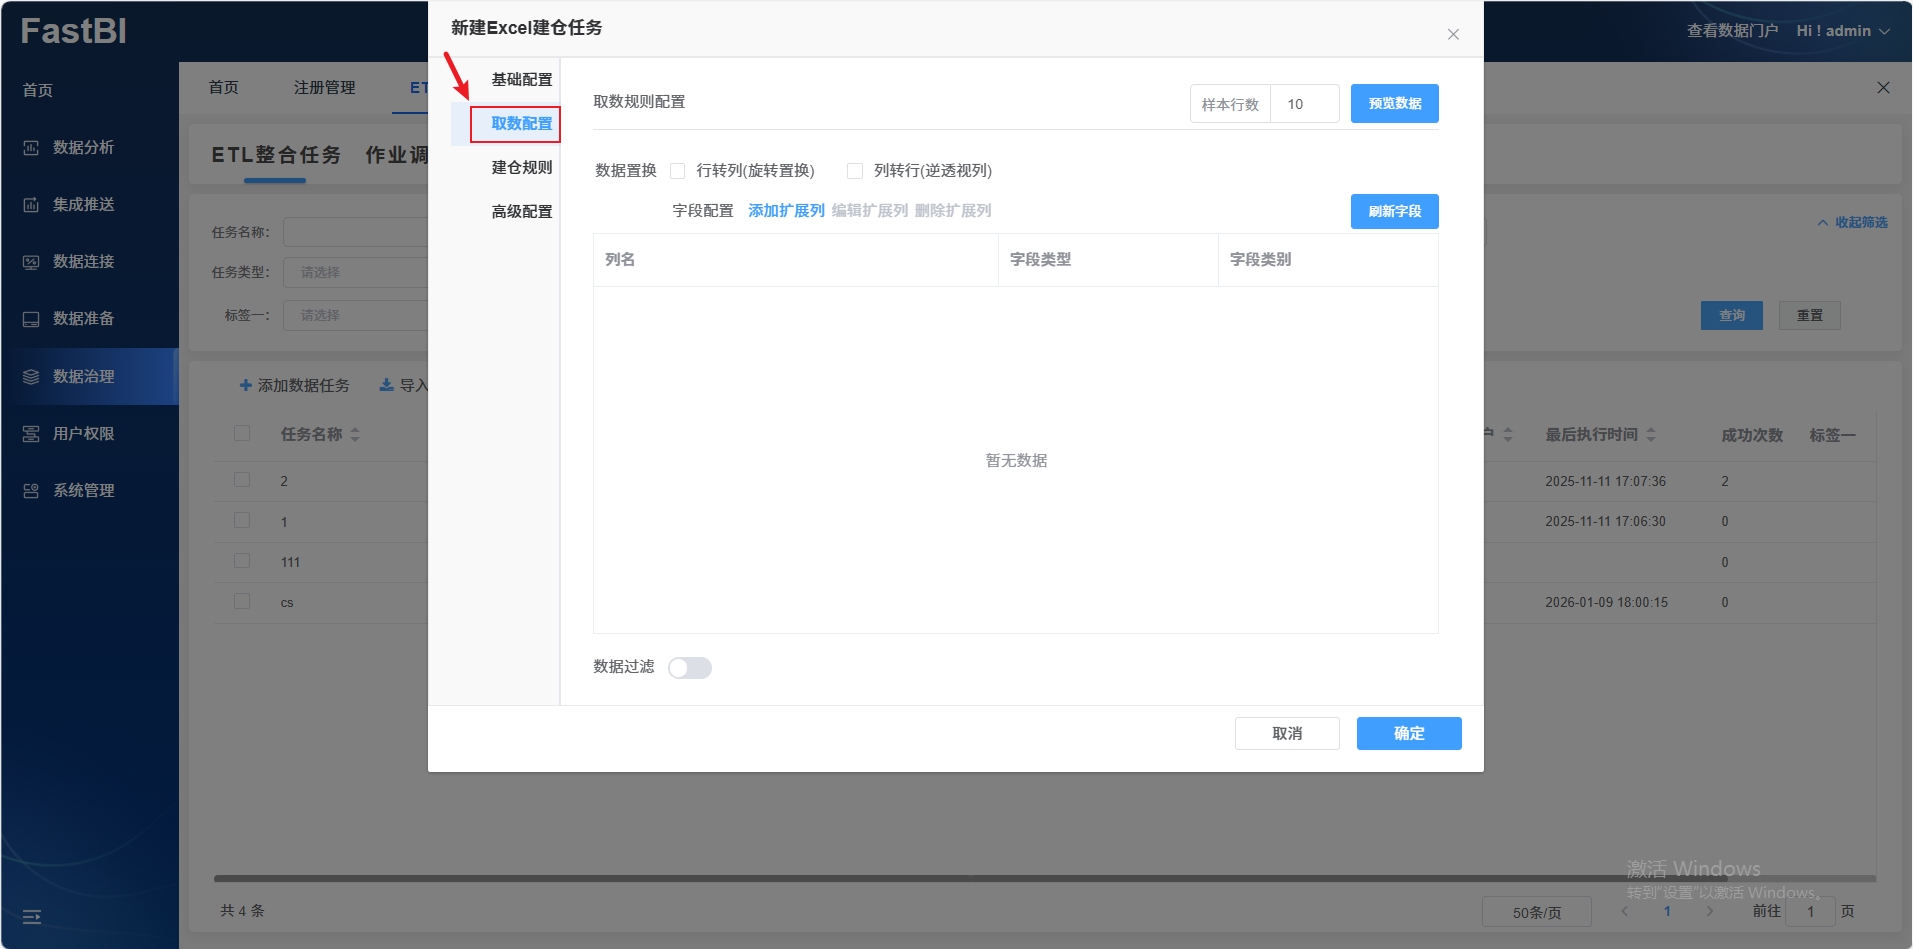Go to the previous page arrow
This screenshot has width=1913, height=949.
coord(1625,911)
